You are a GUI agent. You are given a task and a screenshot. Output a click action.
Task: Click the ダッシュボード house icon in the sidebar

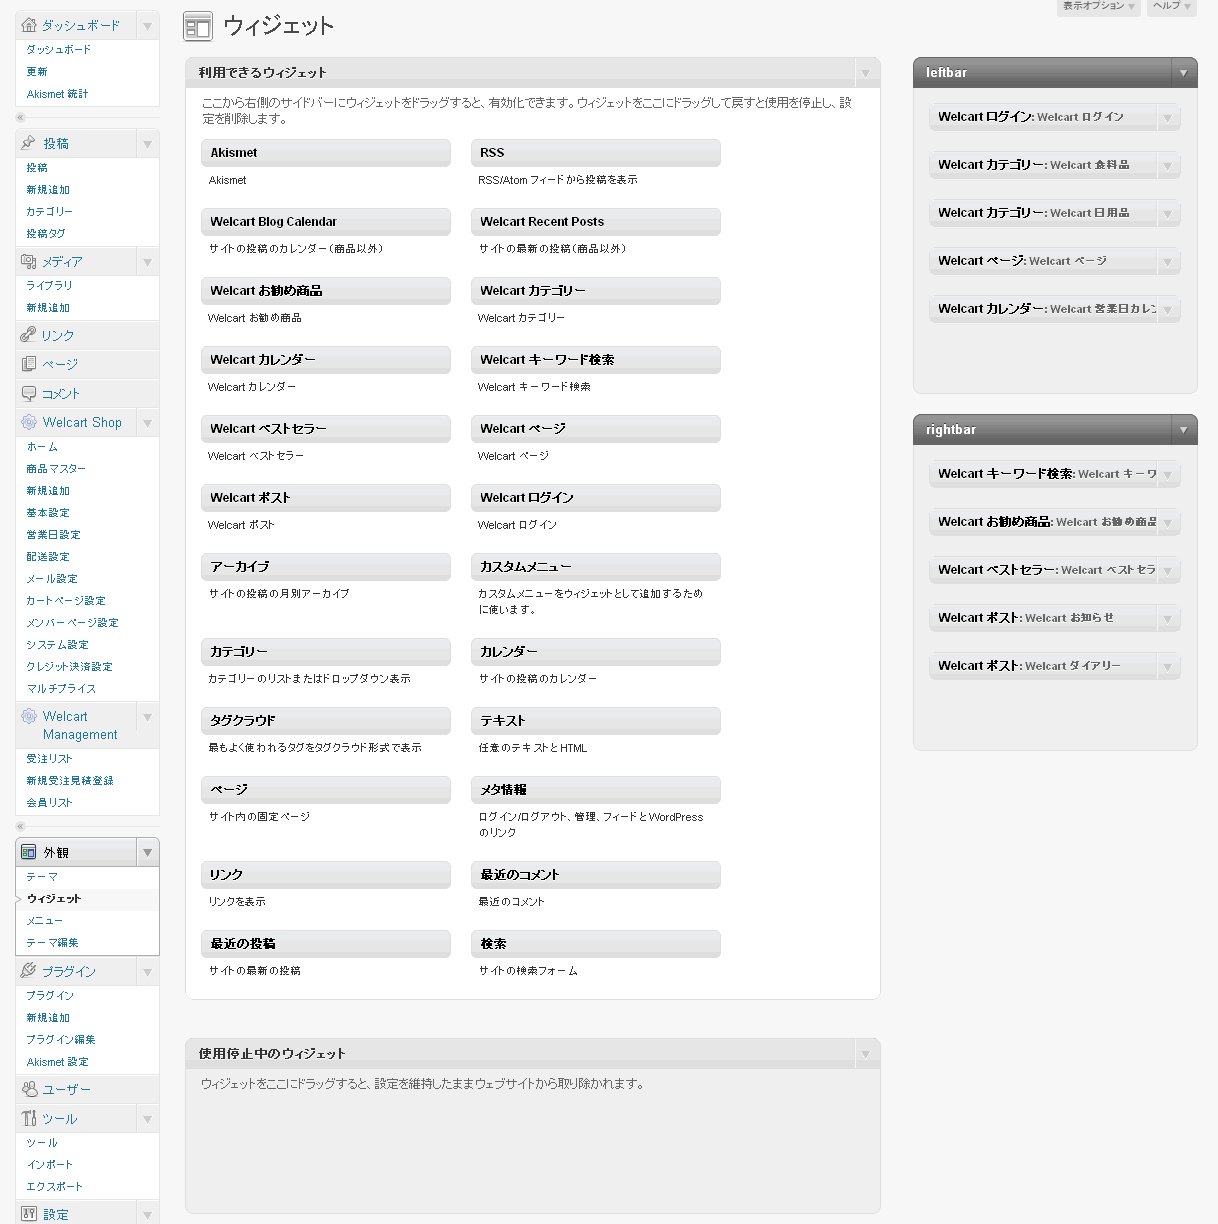point(29,25)
